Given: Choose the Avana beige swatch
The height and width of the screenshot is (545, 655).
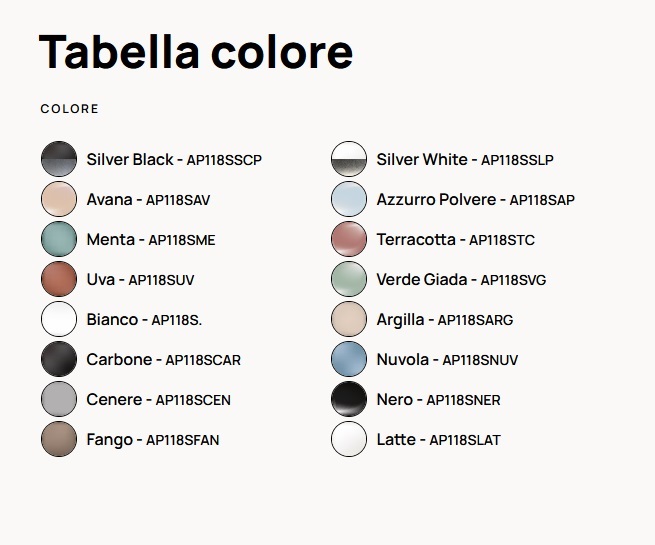Looking at the screenshot, I should [x=59, y=199].
